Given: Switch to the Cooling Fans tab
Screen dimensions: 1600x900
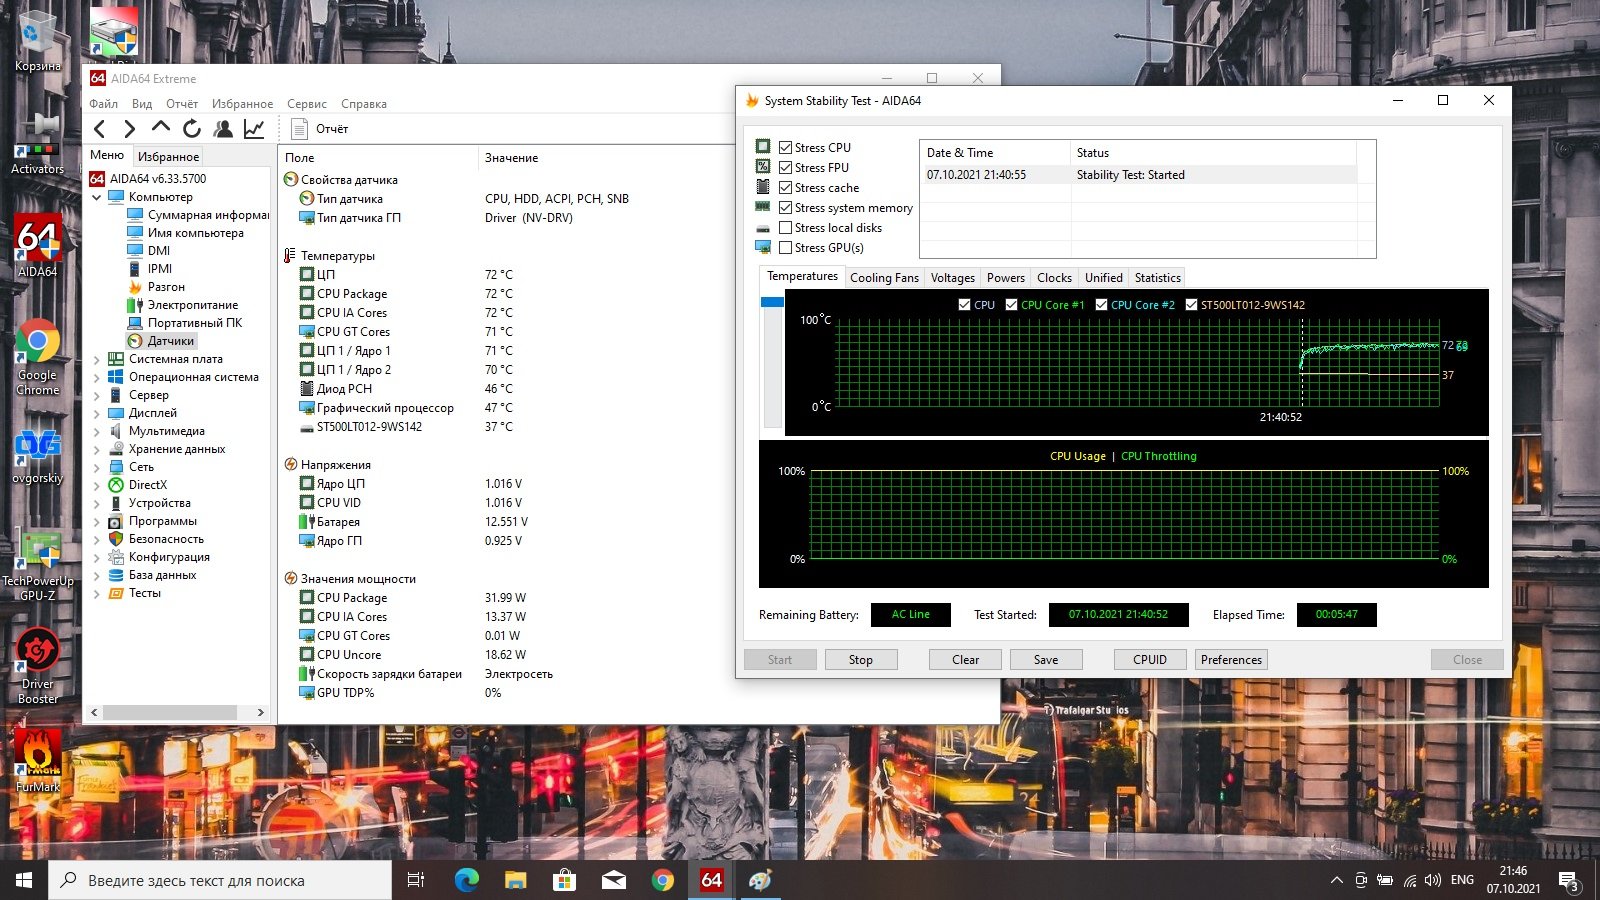Looking at the screenshot, I should tap(884, 278).
